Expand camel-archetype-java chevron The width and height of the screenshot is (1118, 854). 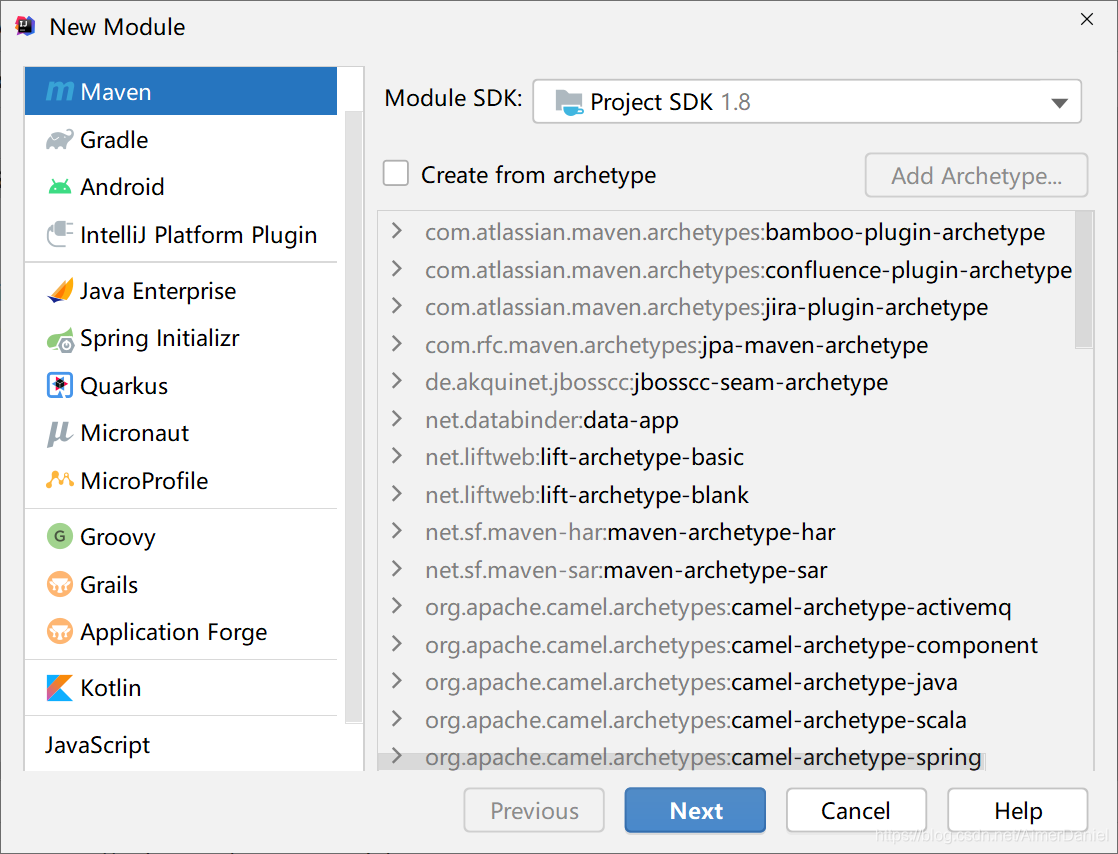click(397, 681)
